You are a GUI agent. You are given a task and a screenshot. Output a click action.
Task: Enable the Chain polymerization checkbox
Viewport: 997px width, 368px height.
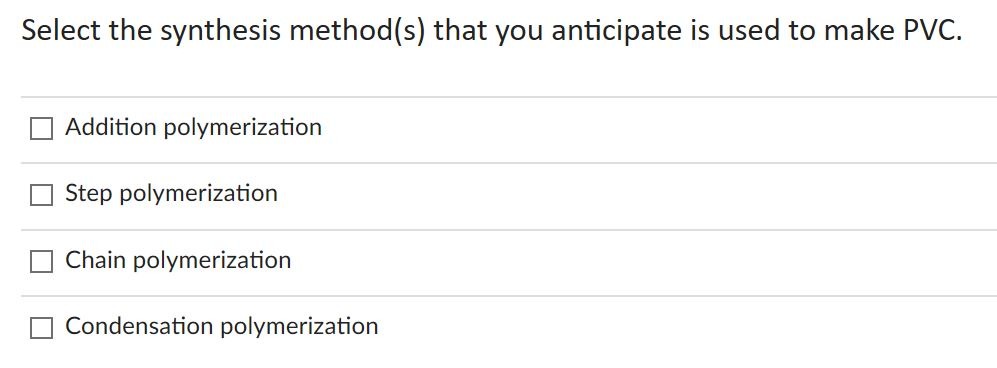(41, 261)
